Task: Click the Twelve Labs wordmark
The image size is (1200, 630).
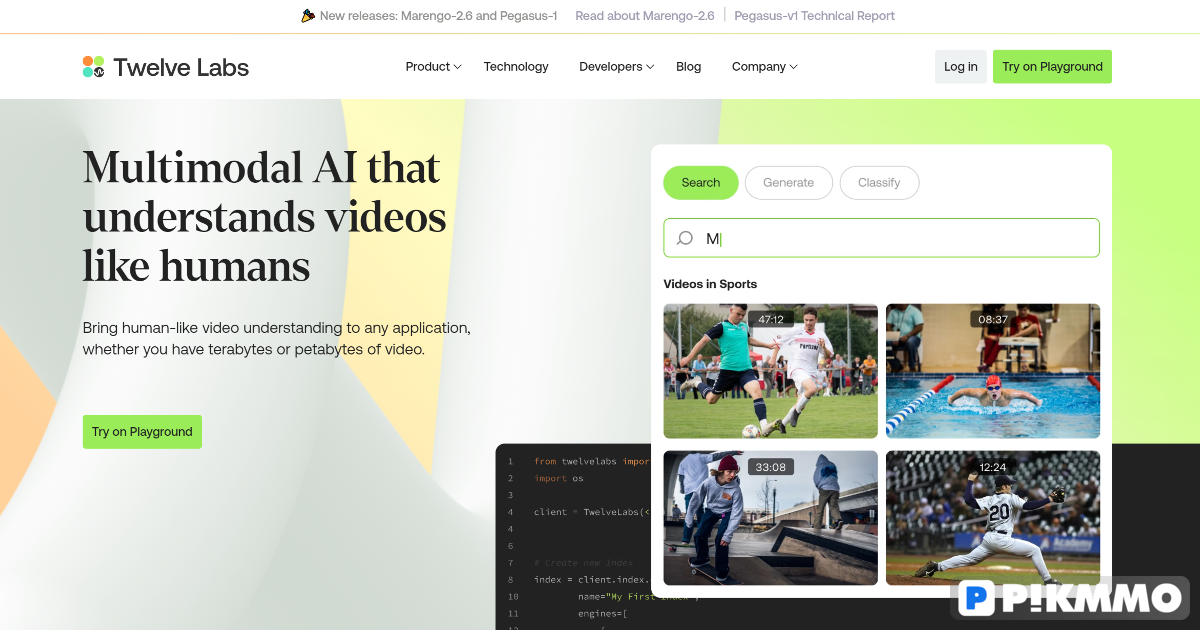Action: tap(181, 67)
